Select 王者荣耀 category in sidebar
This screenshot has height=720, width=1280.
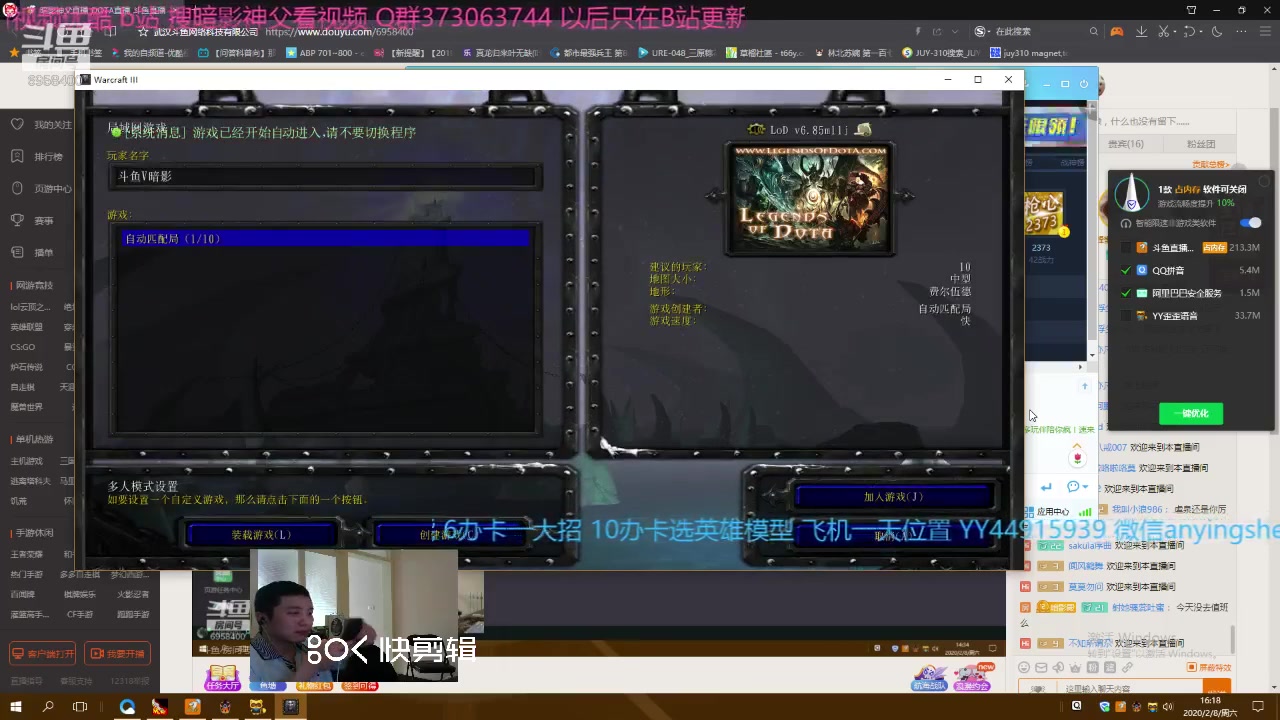(27, 554)
